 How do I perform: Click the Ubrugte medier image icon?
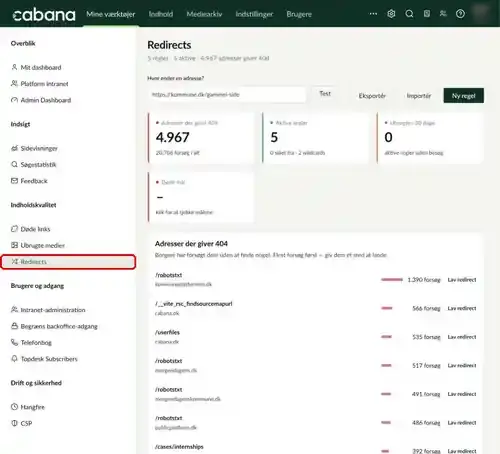coord(14,245)
